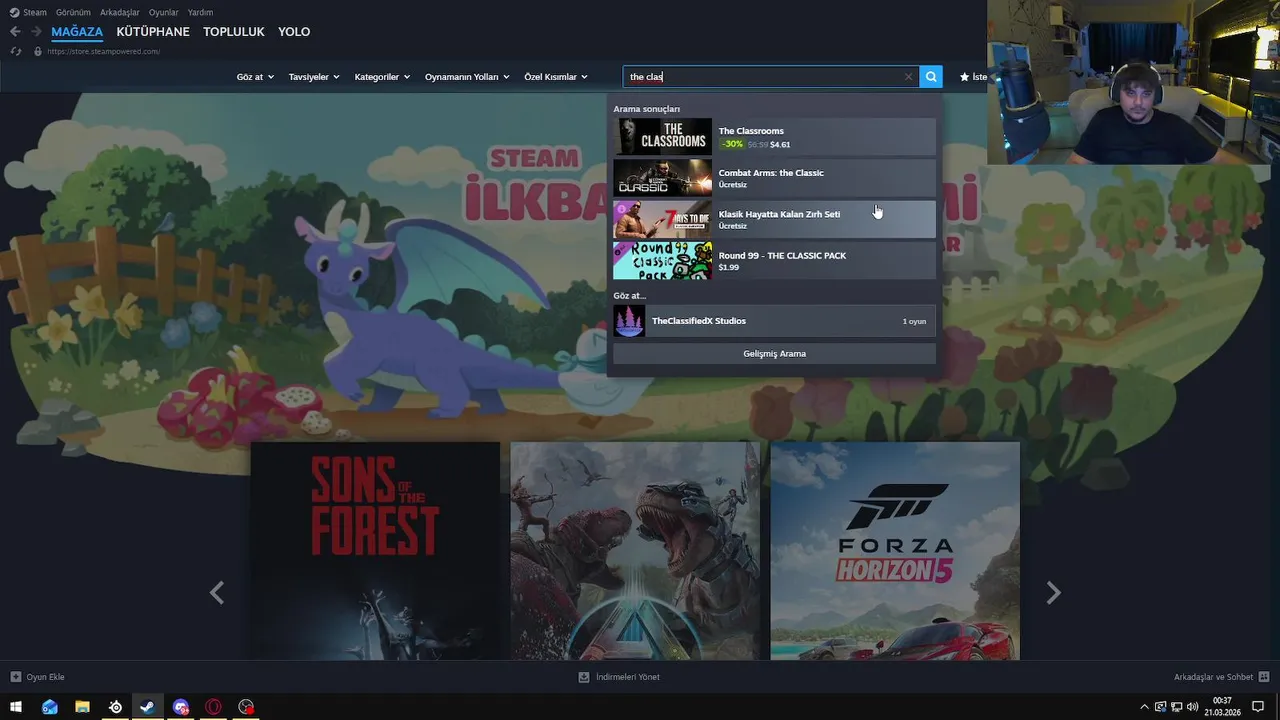Open the Outlook taskbar icon

49,707
